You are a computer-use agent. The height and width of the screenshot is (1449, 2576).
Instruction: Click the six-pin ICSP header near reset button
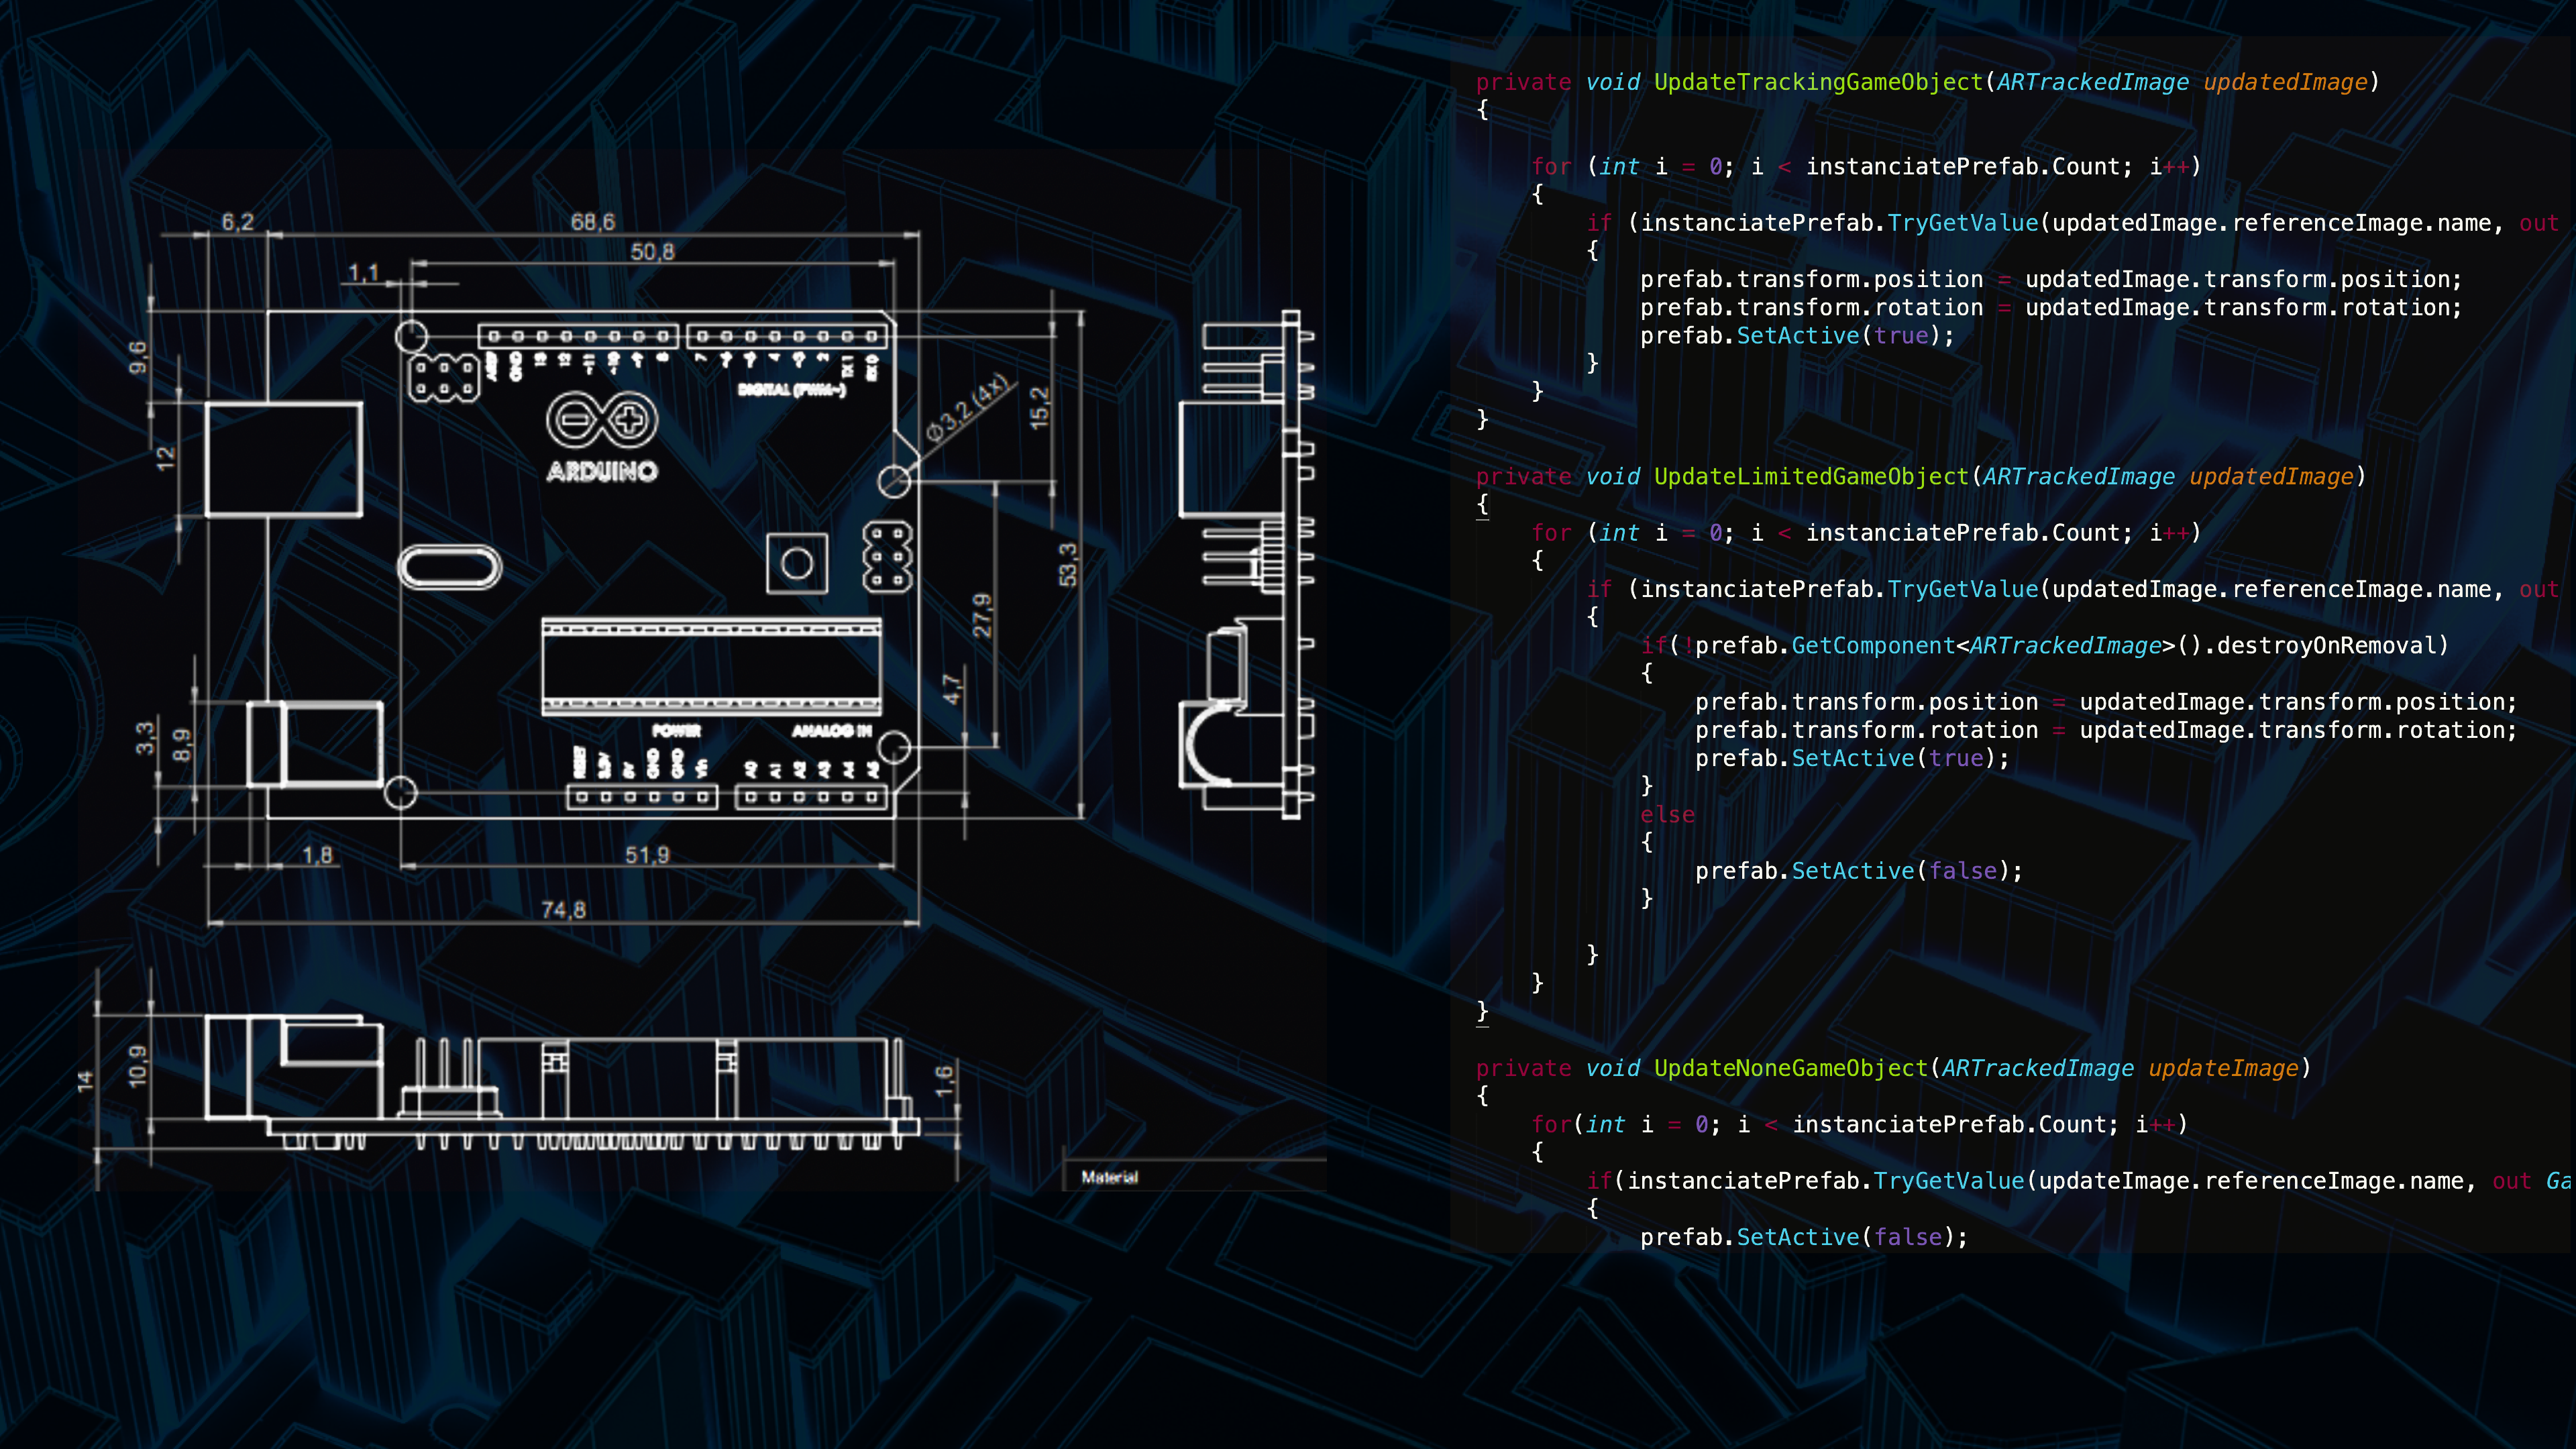[887, 558]
